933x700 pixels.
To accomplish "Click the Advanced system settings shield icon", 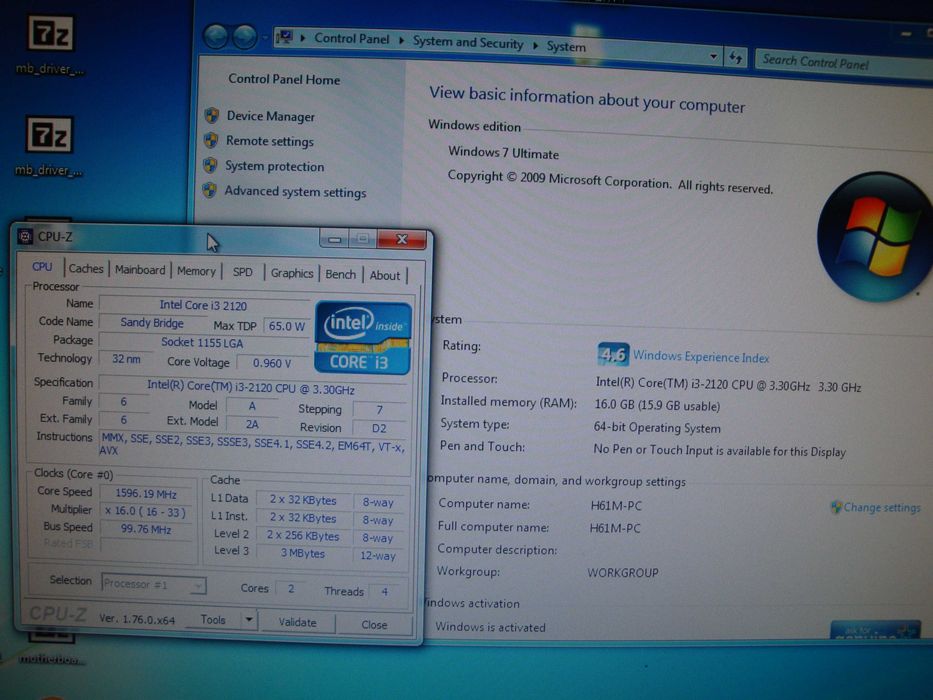I will 209,190.
